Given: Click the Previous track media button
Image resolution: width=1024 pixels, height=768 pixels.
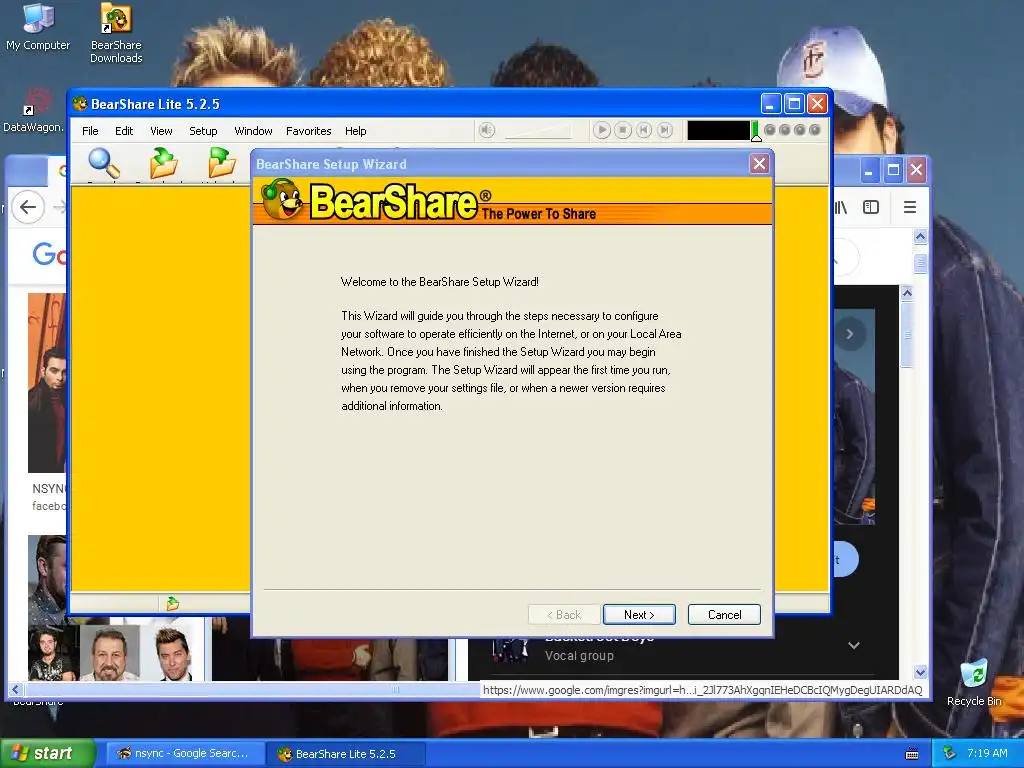Looking at the screenshot, I should (x=643, y=130).
